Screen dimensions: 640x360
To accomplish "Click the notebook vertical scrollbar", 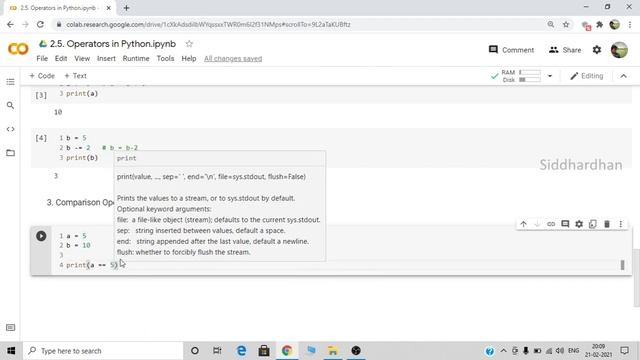I will [x=637, y=278].
